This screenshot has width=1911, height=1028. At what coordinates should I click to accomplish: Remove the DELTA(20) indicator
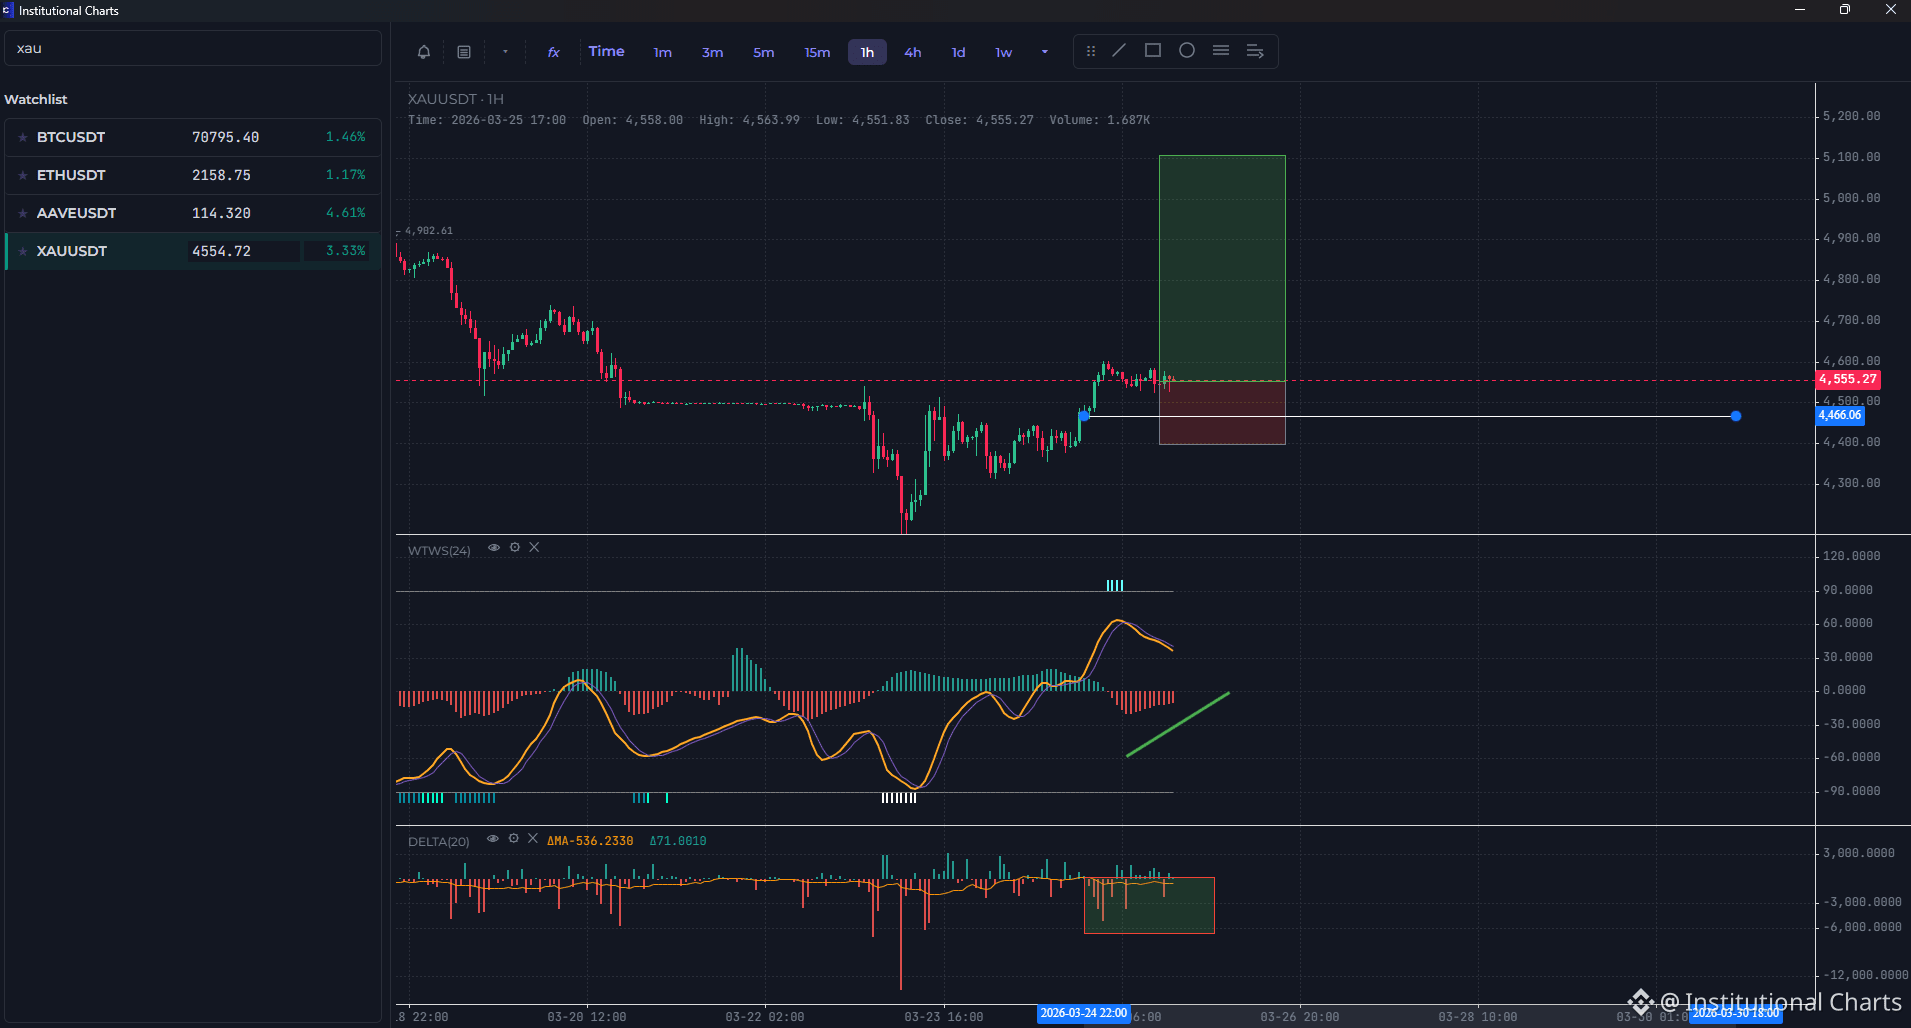click(533, 839)
